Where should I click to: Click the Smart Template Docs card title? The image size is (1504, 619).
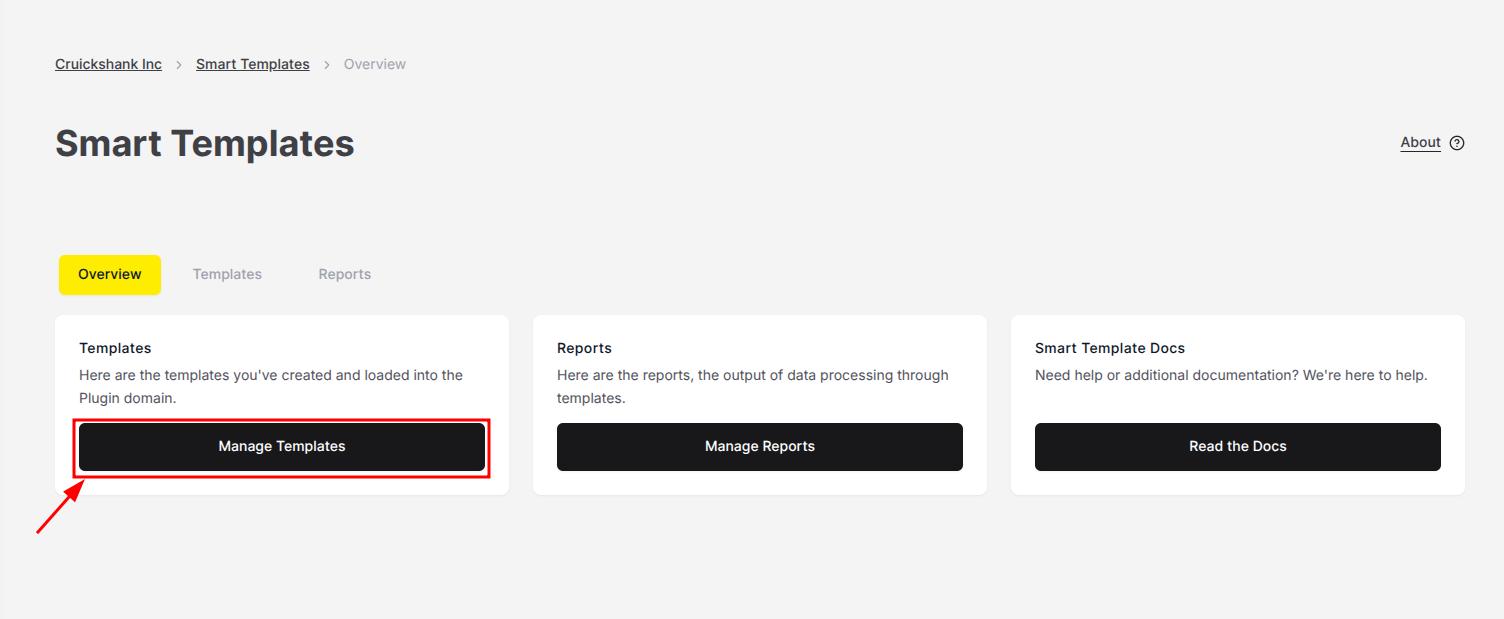[x=1110, y=348]
